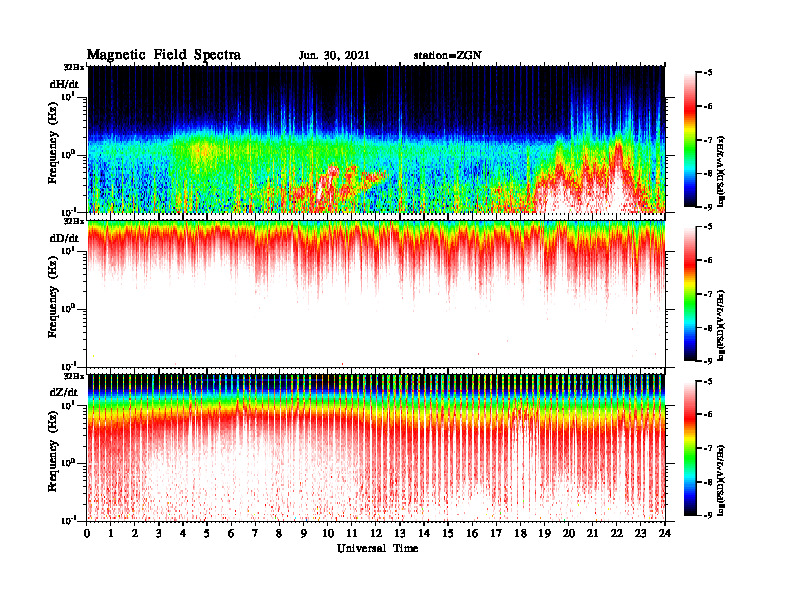The width and height of the screenshot is (792, 612).
Task: Click the 'Universal Time' axis label
Action: [x=377, y=548]
